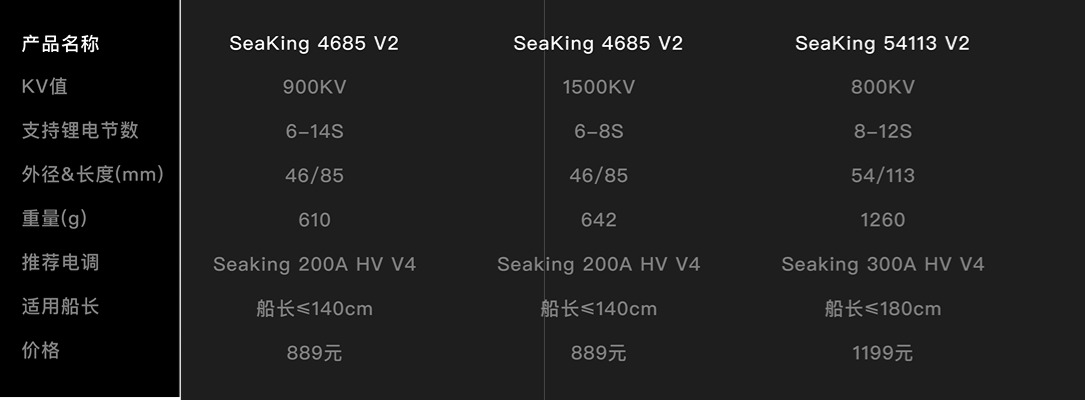Image resolution: width=1085 pixels, height=400 pixels.
Task: Select the 推荐电调 row label
Action: 60,262
